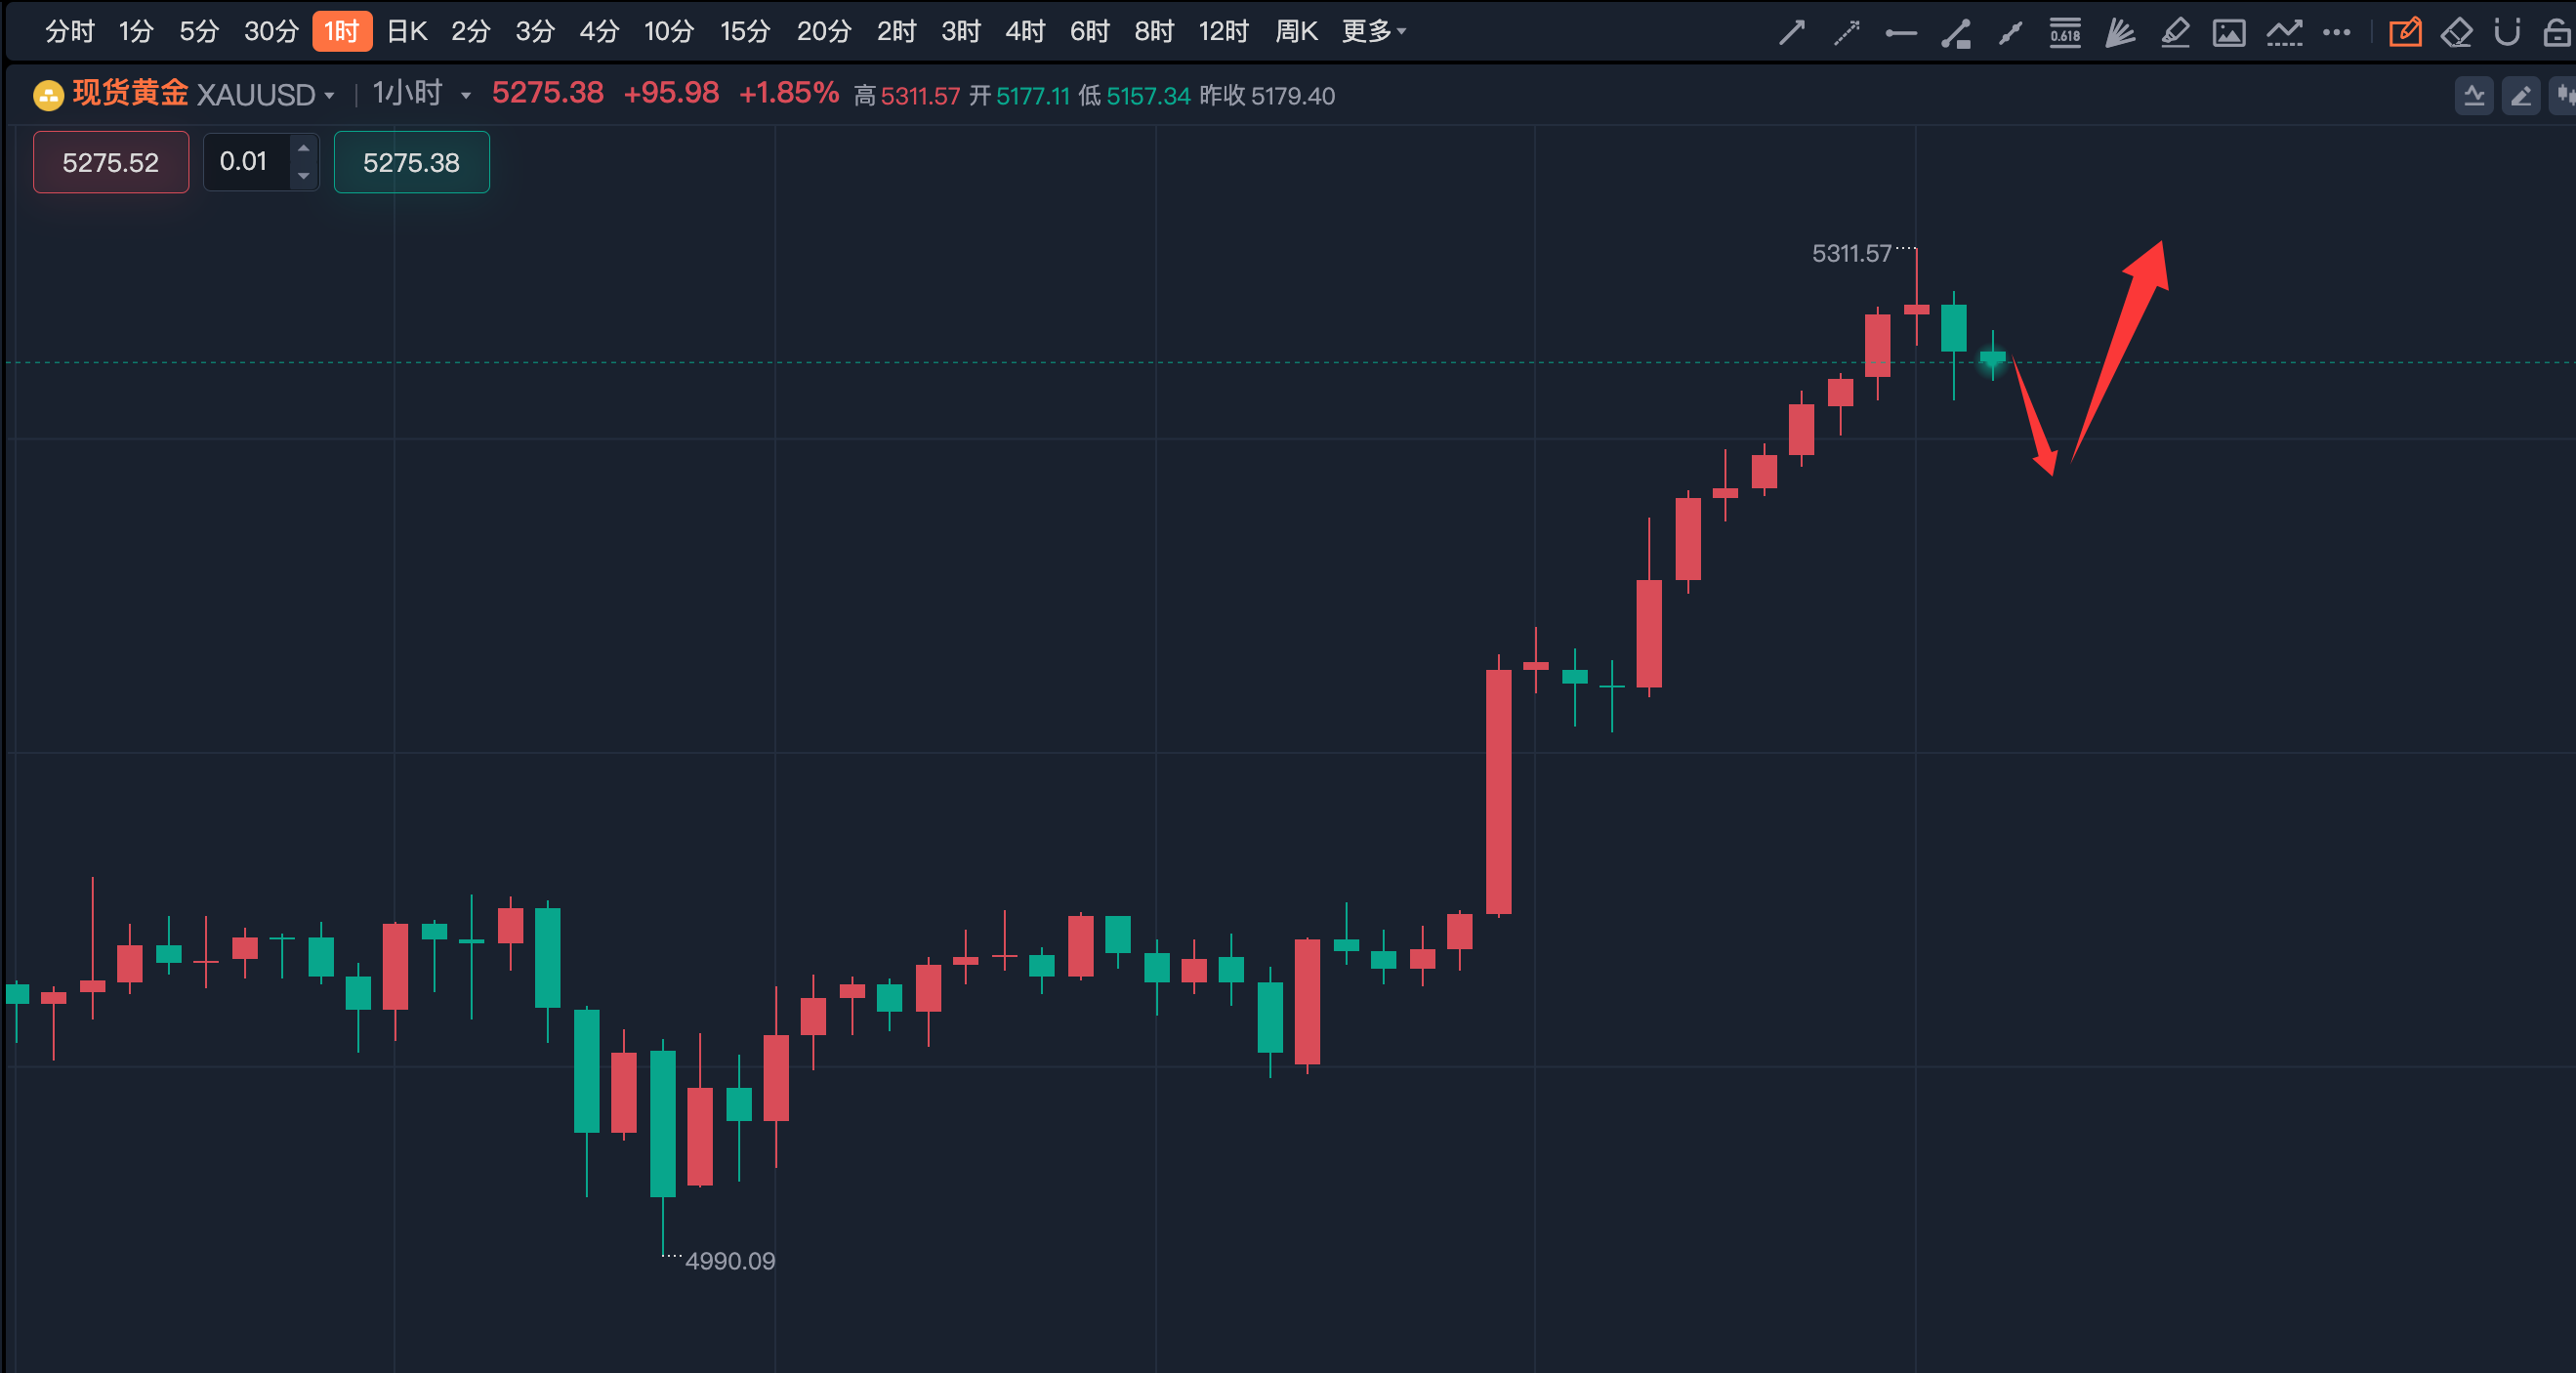Open the 0.618 Fibonacci retracement tool
2576x1373 pixels.
[x=2065, y=33]
